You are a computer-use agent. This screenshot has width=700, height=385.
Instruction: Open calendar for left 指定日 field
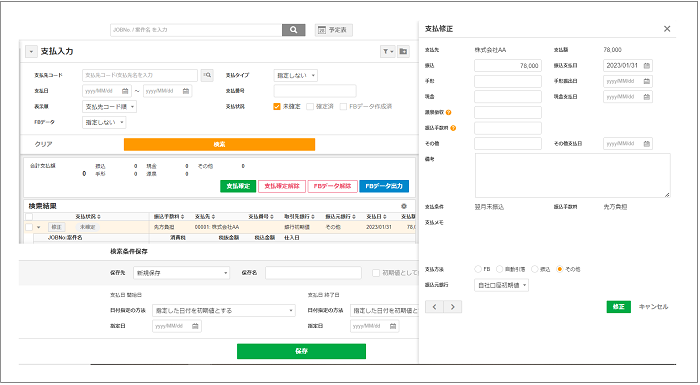pos(195,326)
